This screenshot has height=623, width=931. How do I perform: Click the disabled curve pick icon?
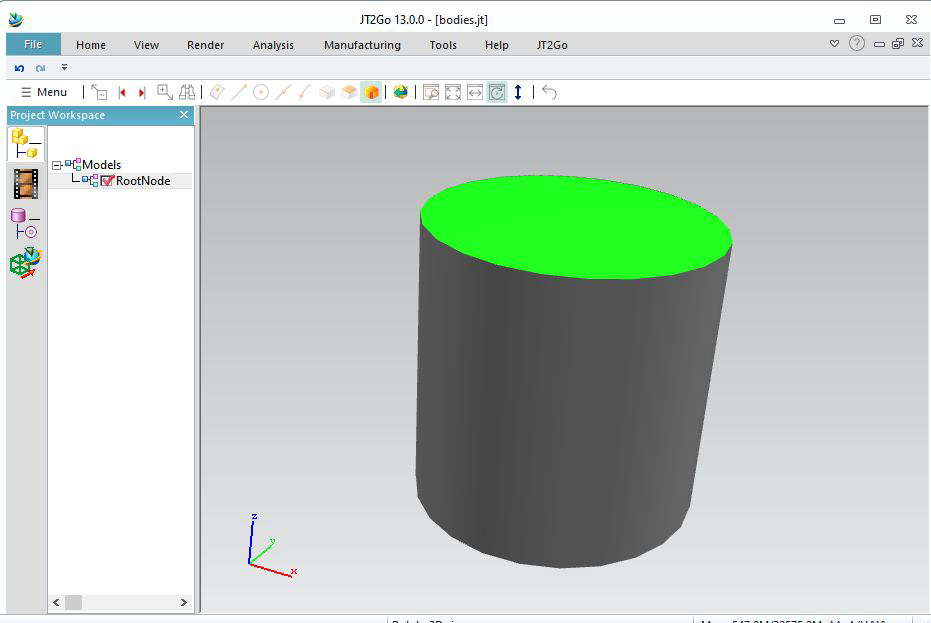(305, 92)
